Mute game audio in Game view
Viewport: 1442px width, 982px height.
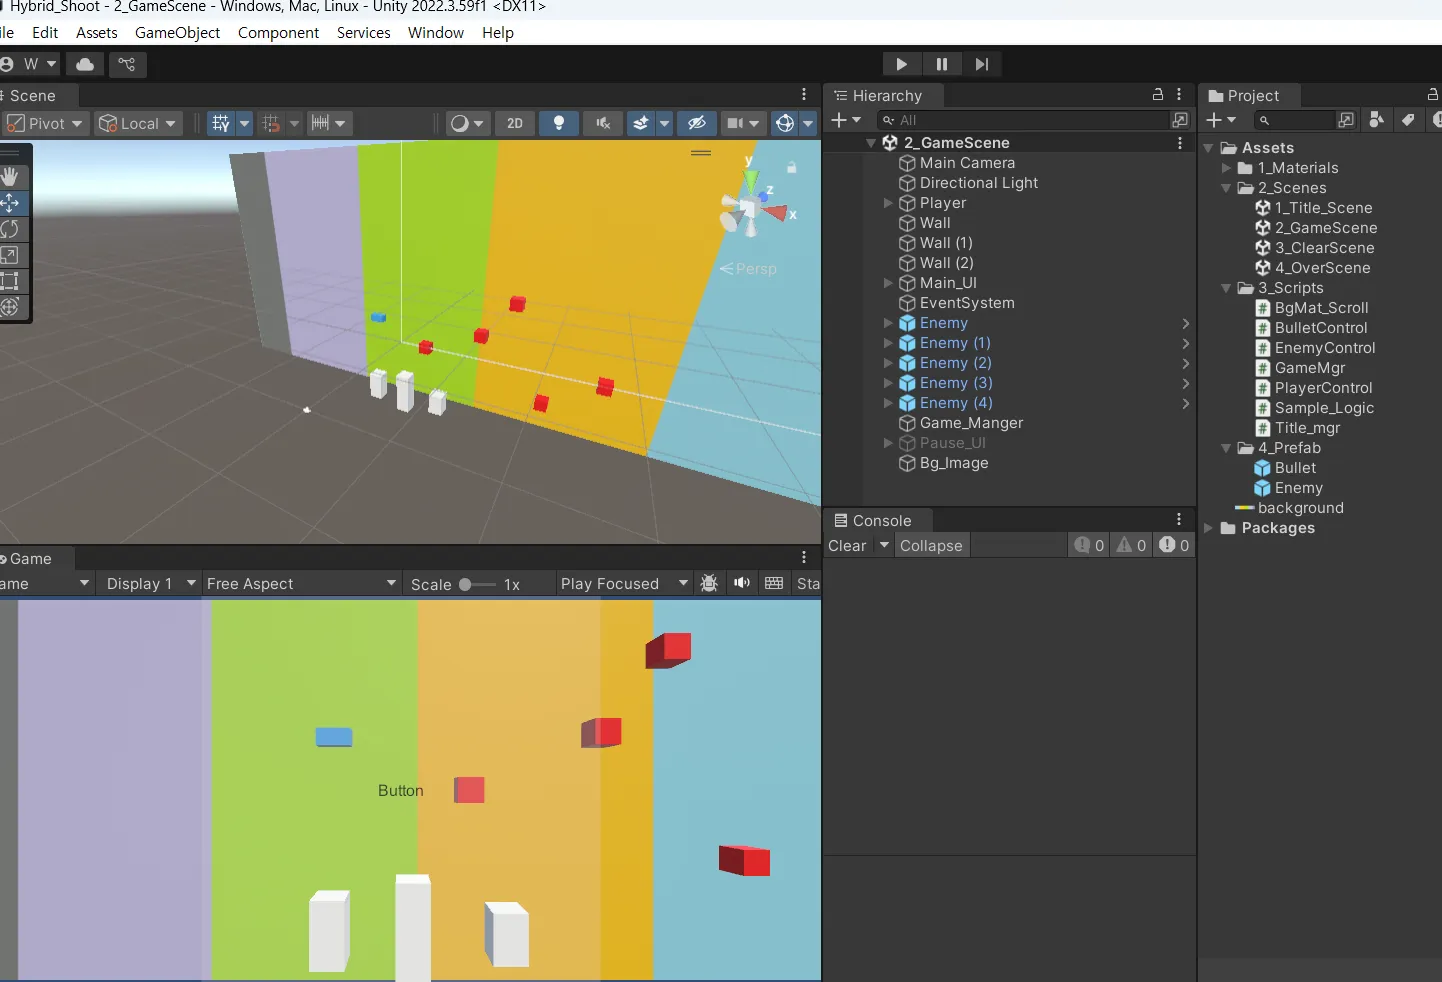[x=741, y=583]
